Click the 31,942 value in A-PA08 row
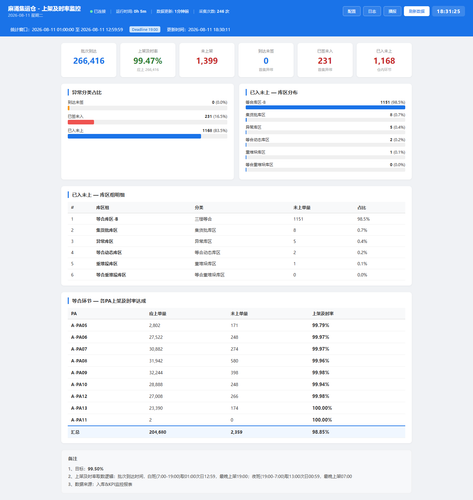Screen dimensions: 473x500 pyautogui.click(x=156, y=361)
